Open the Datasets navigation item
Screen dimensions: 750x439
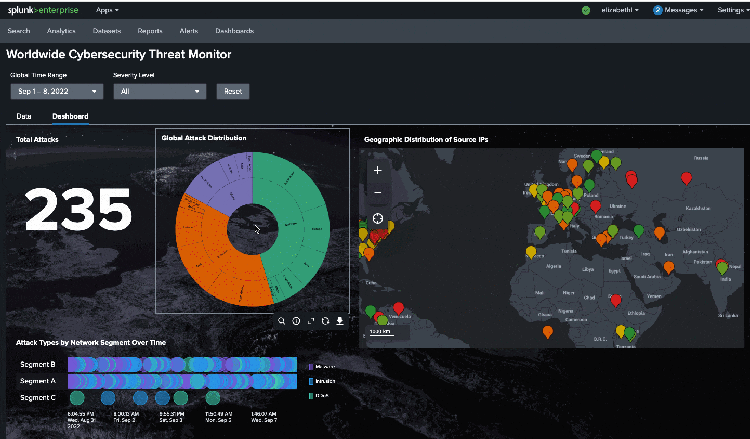107,32
